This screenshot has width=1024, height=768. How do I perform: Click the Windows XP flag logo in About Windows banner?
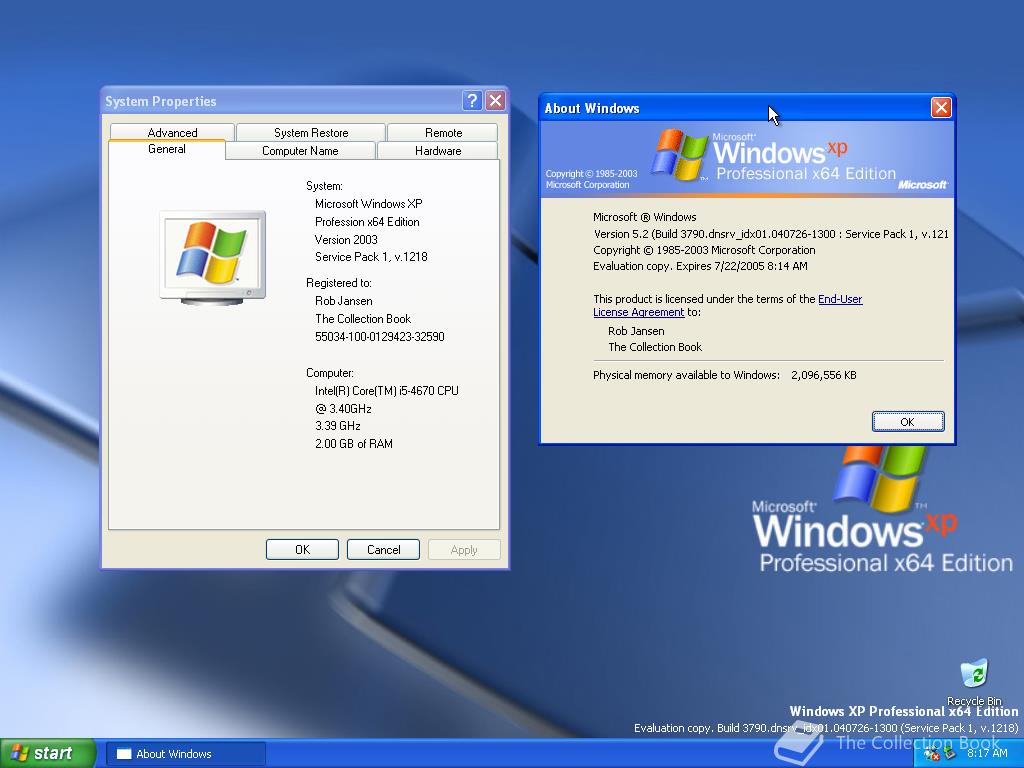click(679, 154)
